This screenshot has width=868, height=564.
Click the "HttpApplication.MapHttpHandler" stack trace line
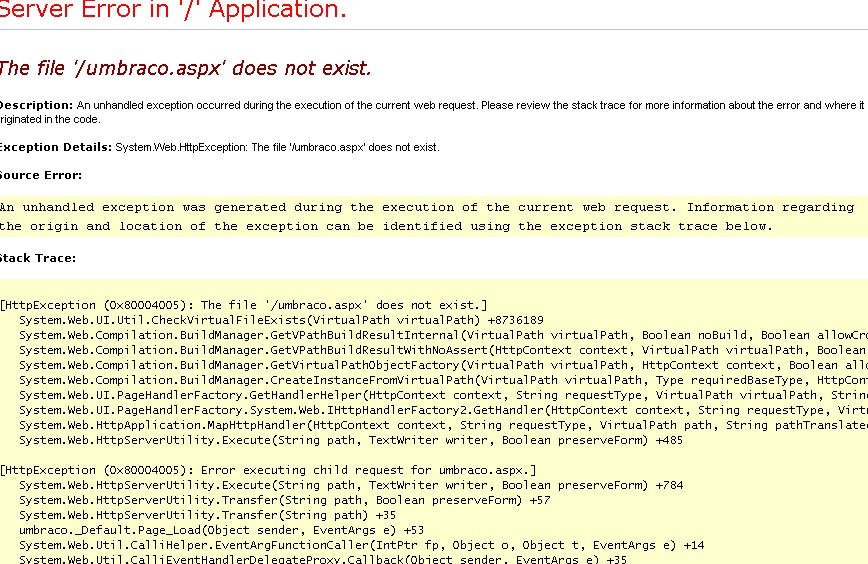click(443, 425)
